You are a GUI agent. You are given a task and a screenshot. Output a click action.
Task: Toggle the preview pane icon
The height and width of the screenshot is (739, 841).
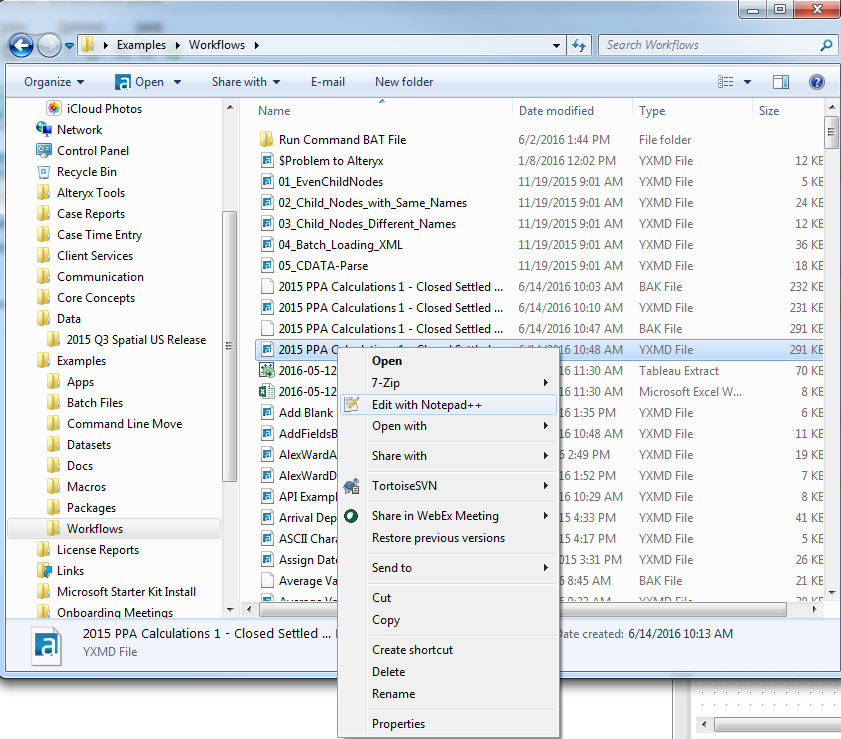point(780,82)
